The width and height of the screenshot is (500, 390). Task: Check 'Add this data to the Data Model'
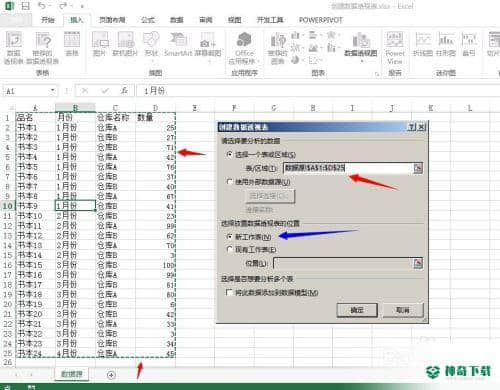point(229,293)
